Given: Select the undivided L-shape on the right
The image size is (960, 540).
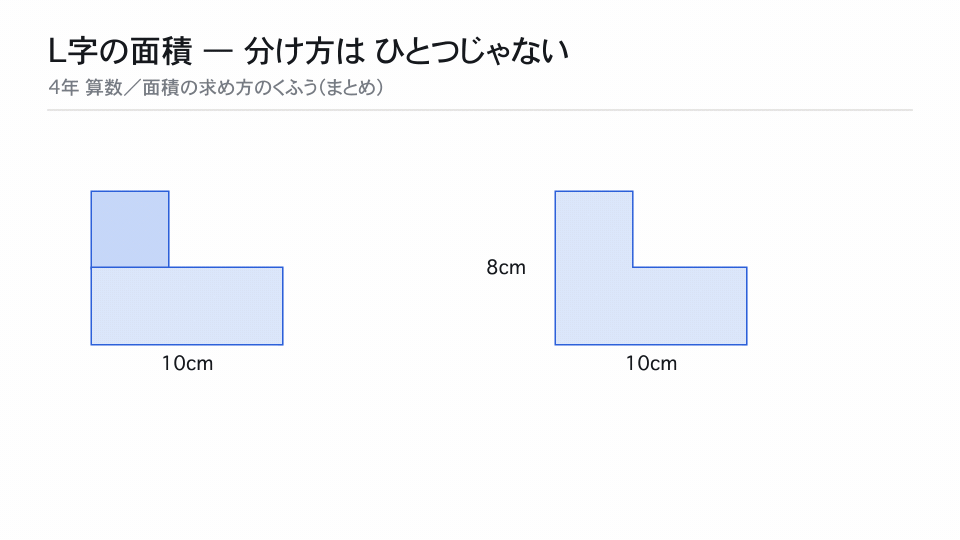Looking at the screenshot, I should (651, 268).
